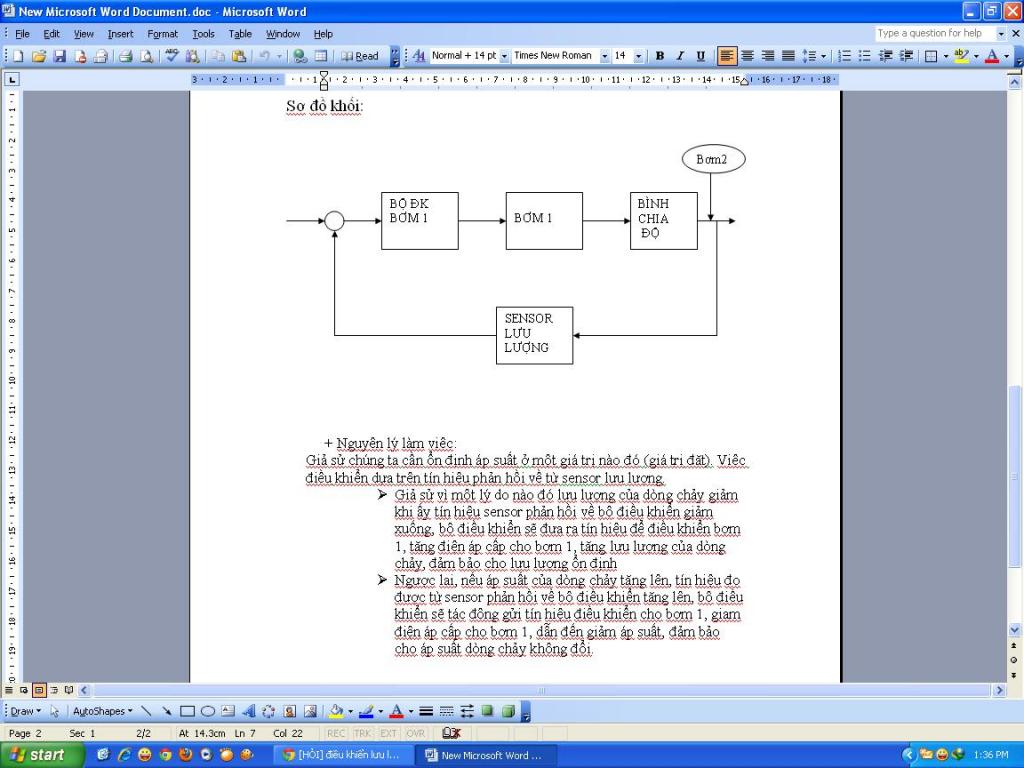The image size is (1024, 768).
Task: Insert WordArt
Action: click(248, 711)
